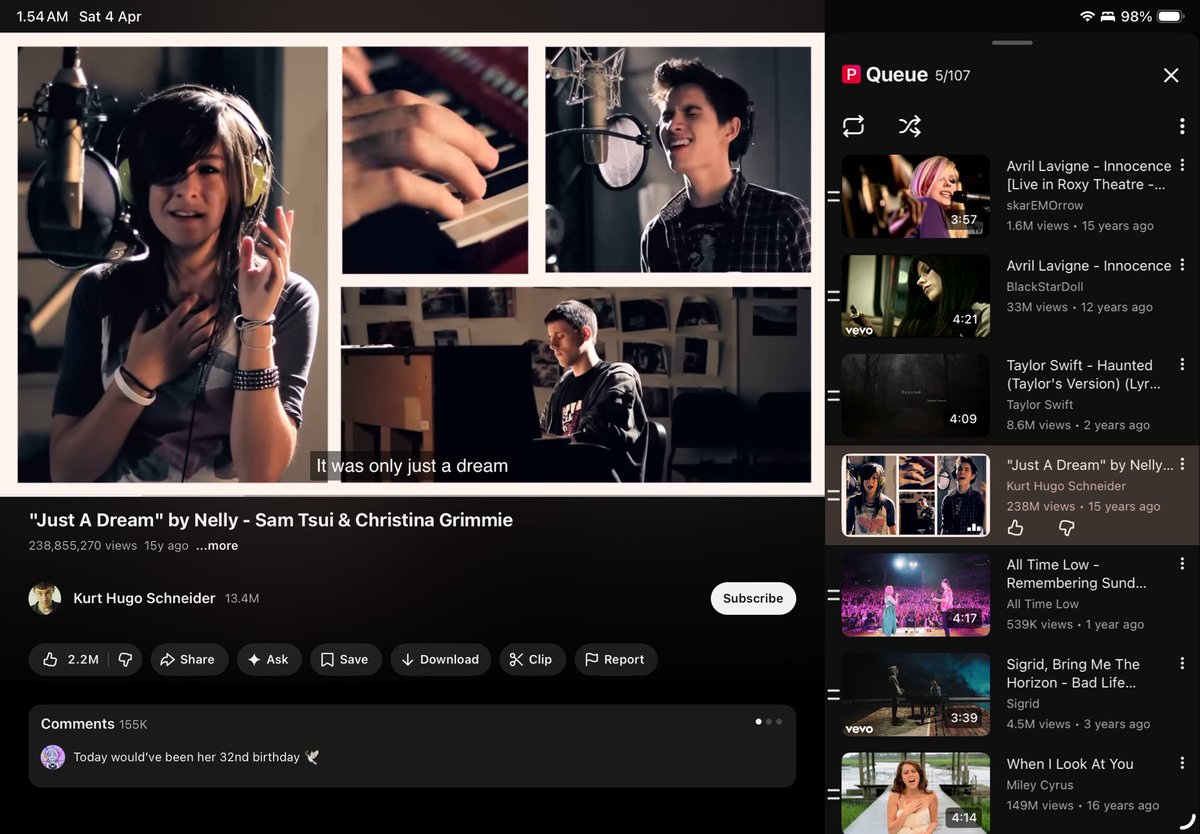Tap the "skarEMOrrow" channel name

pos(1045,205)
